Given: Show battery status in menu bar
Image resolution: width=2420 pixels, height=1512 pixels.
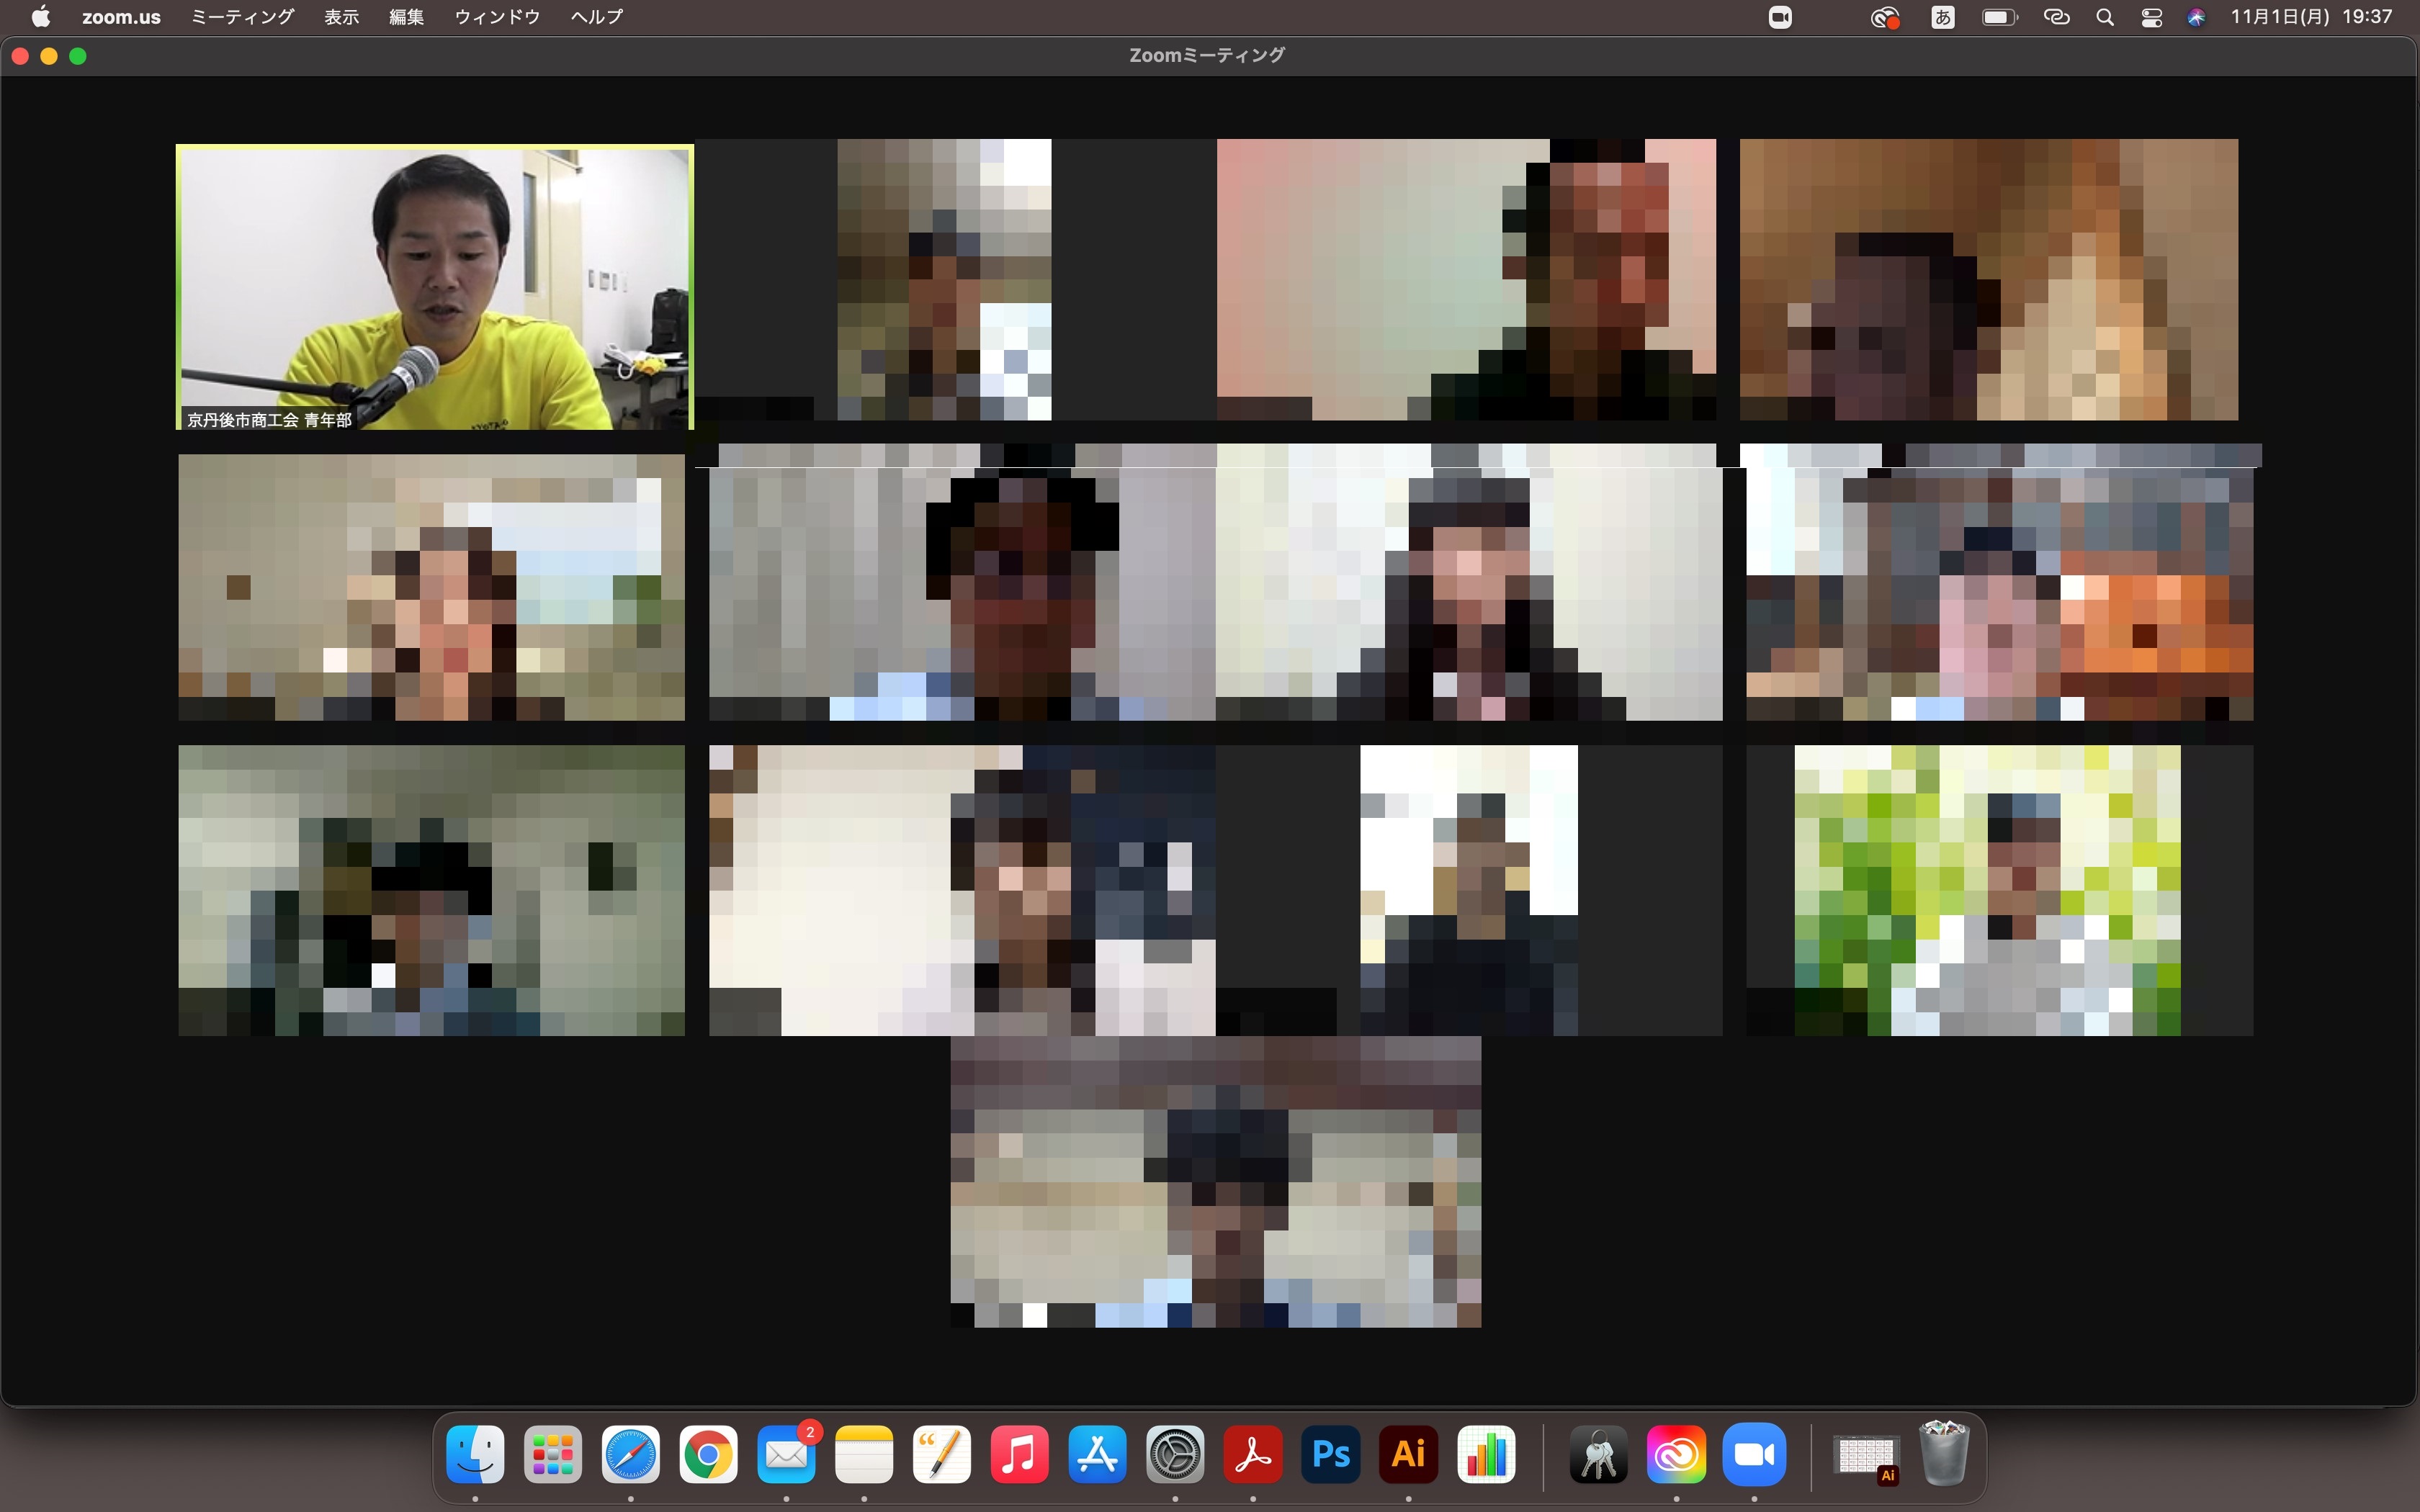Looking at the screenshot, I should (2000, 17).
